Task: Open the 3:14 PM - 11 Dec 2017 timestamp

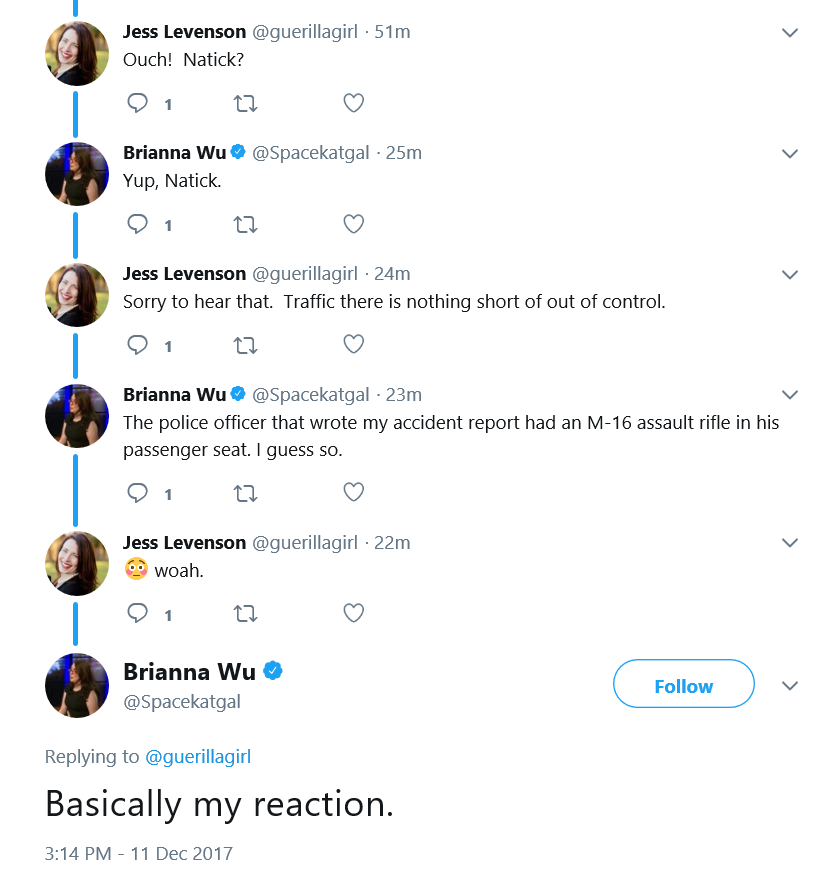Action: [138, 853]
